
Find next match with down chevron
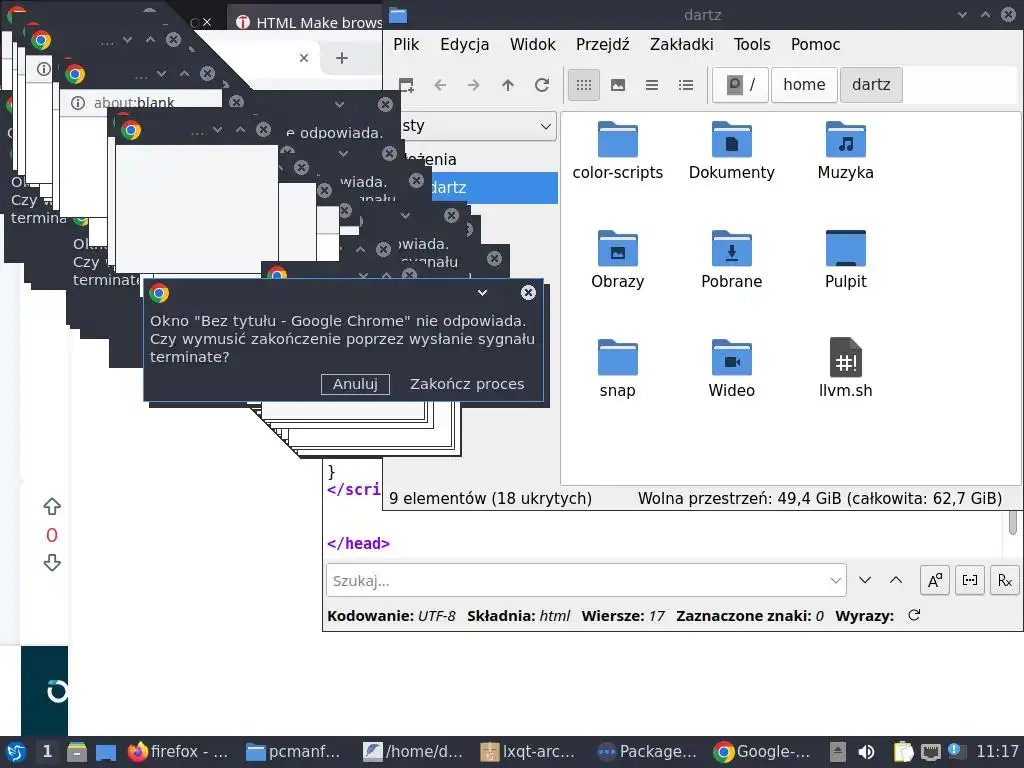point(865,580)
